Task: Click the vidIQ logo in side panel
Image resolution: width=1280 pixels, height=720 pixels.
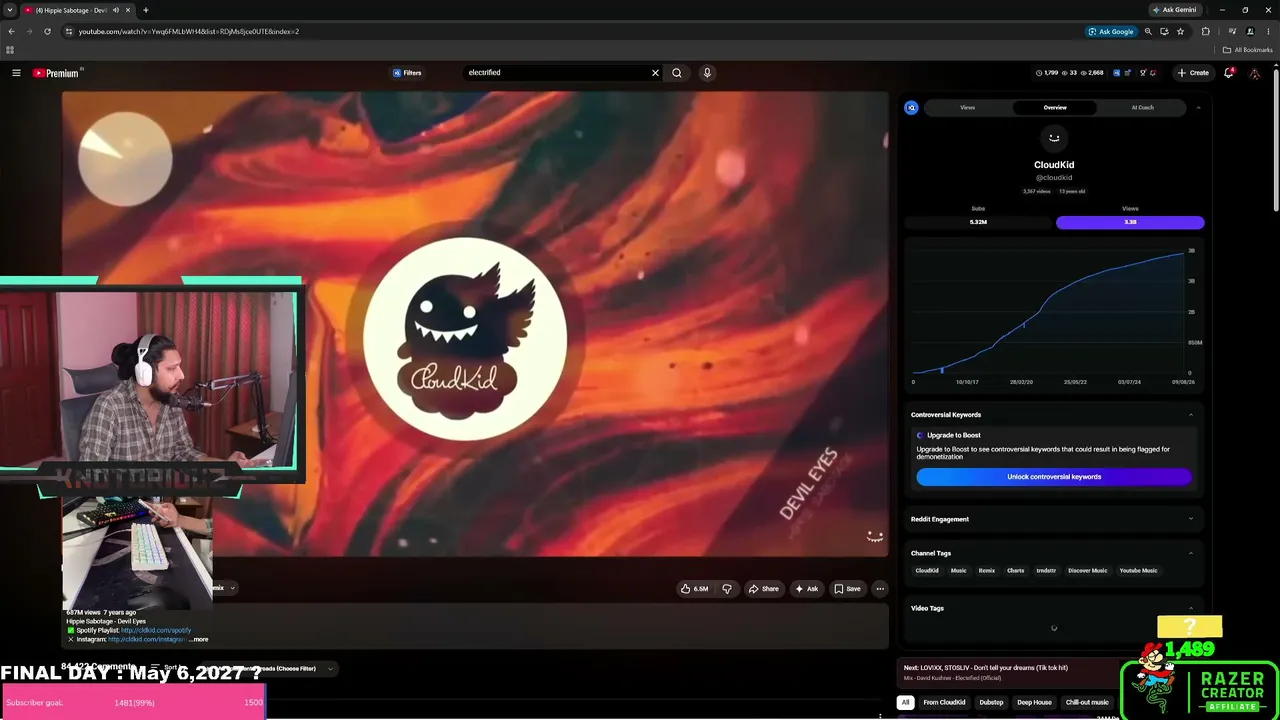Action: (x=911, y=107)
